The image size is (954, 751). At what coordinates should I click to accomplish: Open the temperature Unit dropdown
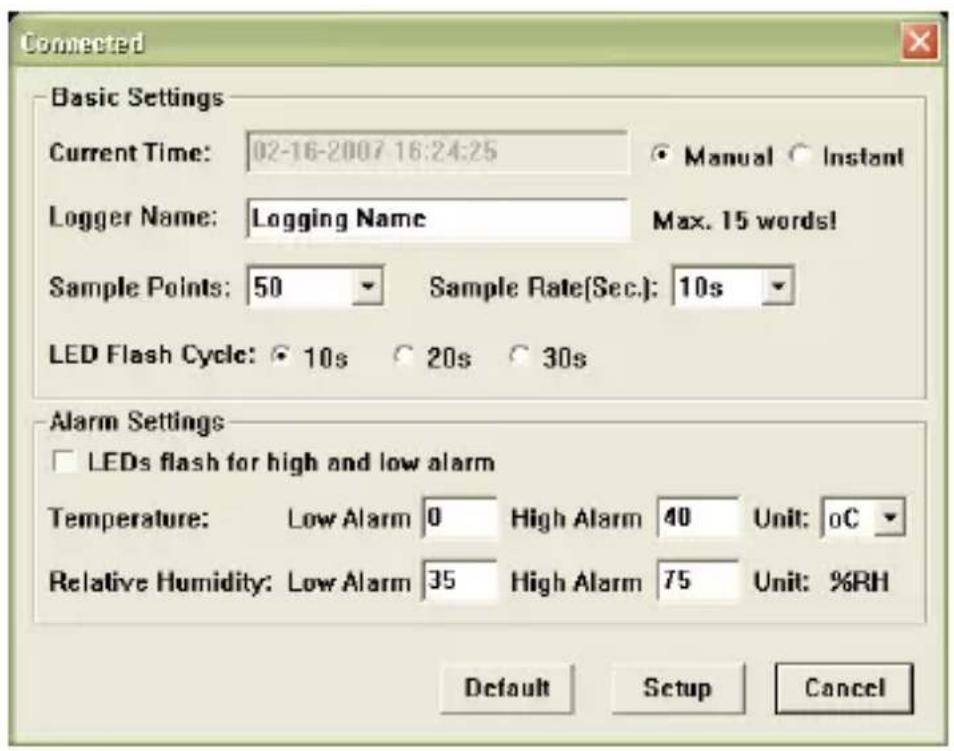click(x=890, y=518)
